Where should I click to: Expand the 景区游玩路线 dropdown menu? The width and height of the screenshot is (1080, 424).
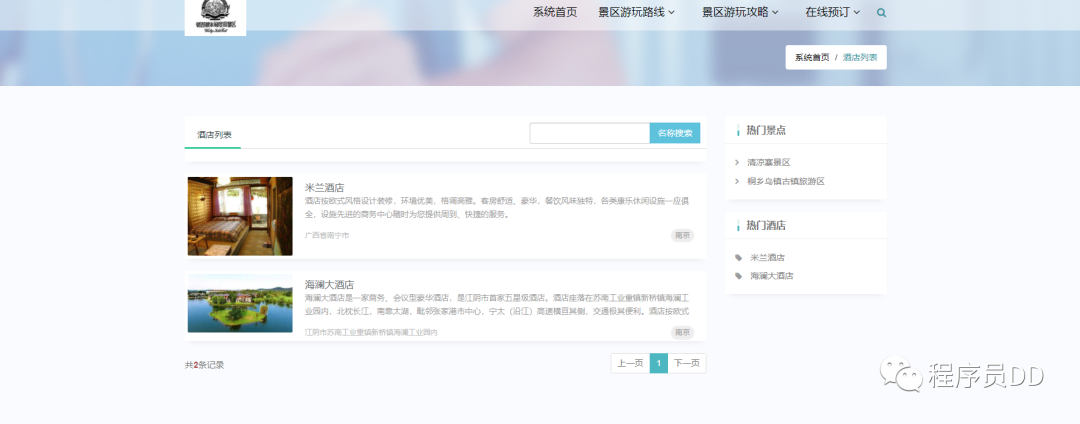pyautogui.click(x=636, y=12)
